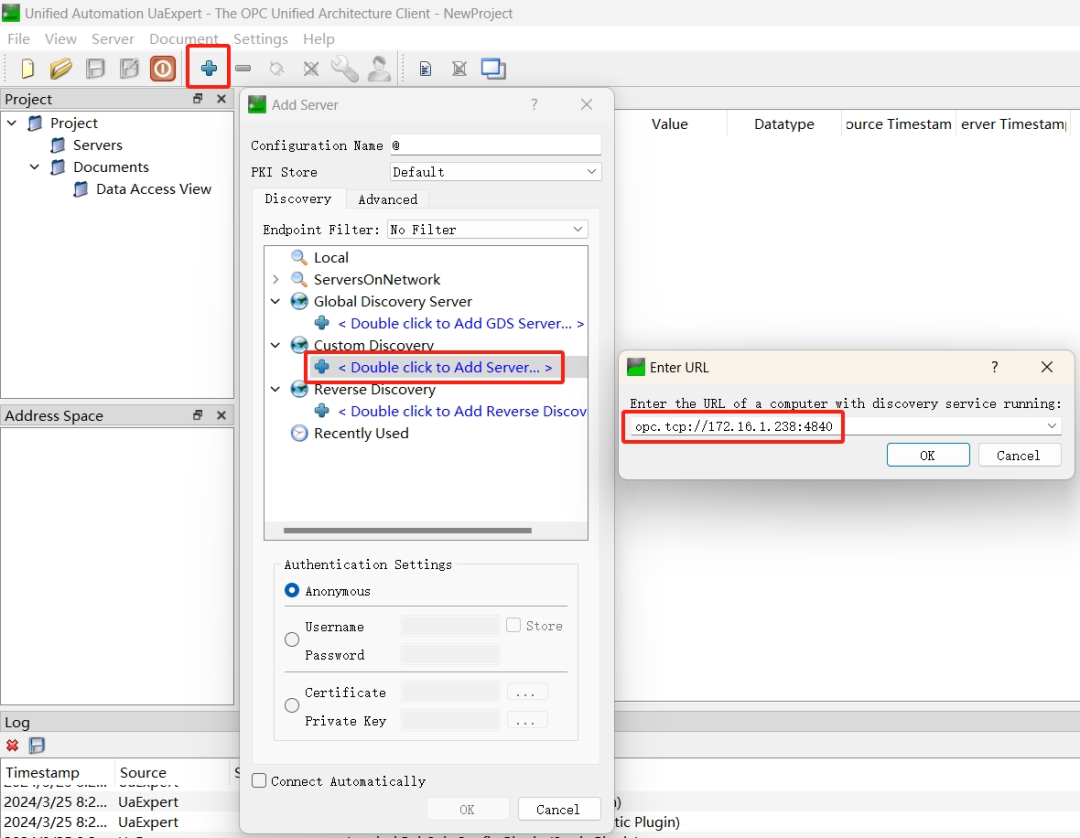The width and height of the screenshot is (1080, 838).
Task: Create a new project document icon
Action: click(27, 69)
